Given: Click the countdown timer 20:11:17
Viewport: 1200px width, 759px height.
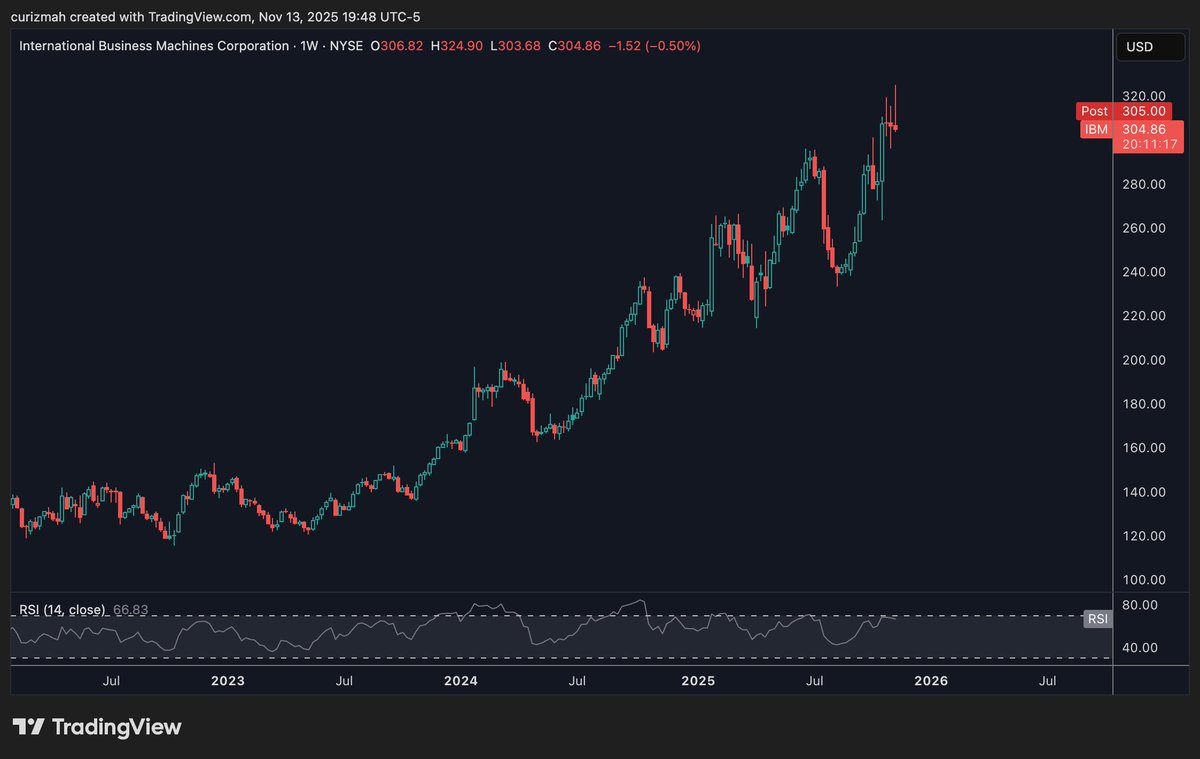Looking at the screenshot, I should click(x=1151, y=144).
